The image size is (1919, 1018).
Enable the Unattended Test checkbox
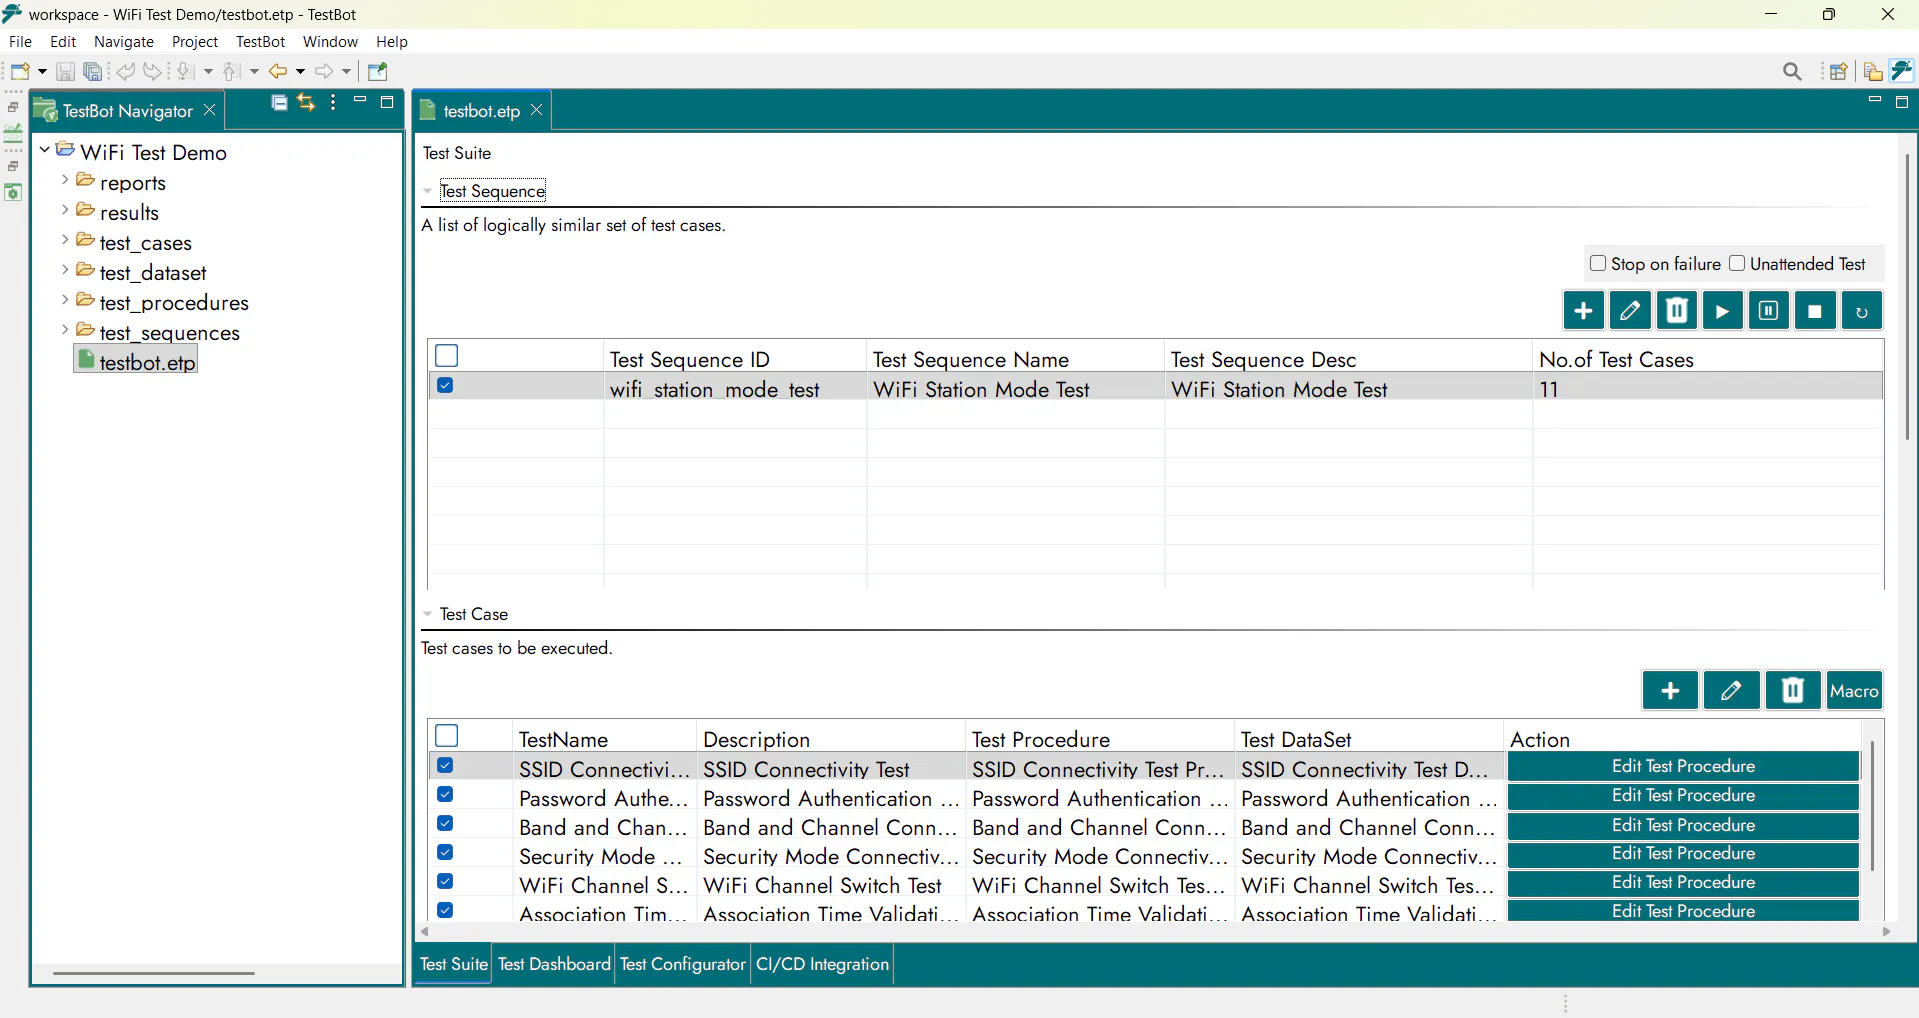[1737, 263]
